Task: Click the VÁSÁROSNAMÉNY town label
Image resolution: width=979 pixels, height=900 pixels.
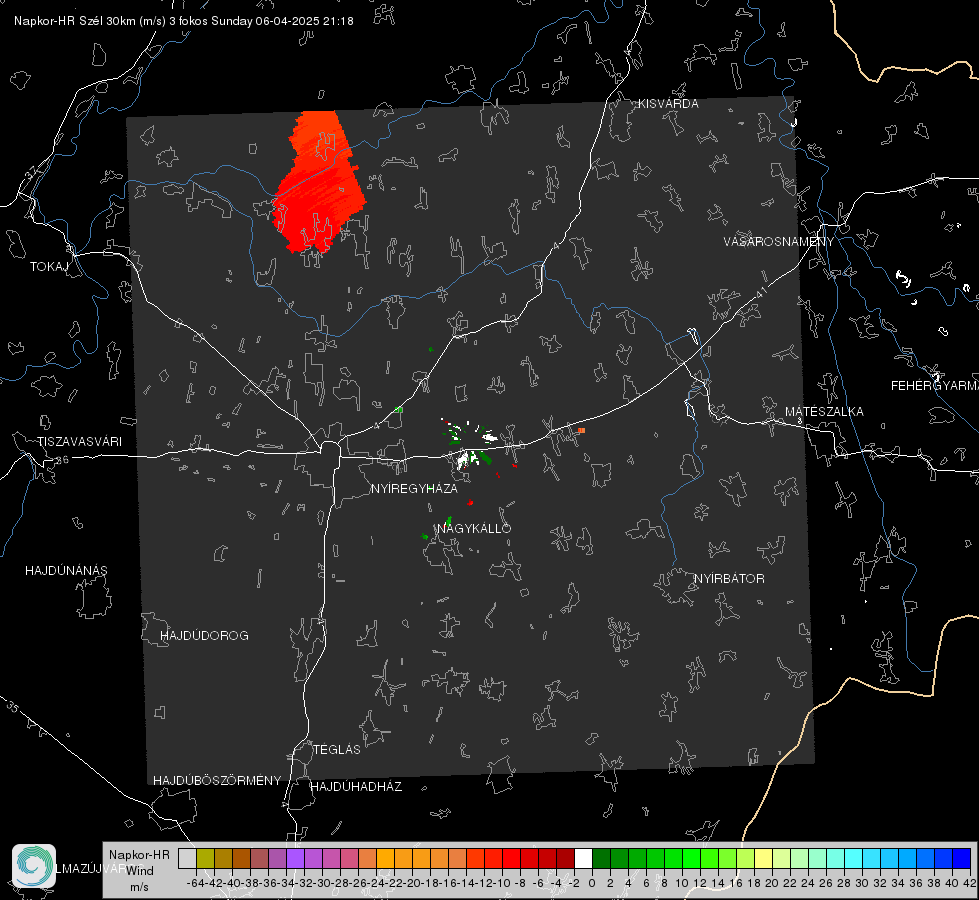Action: point(779,242)
